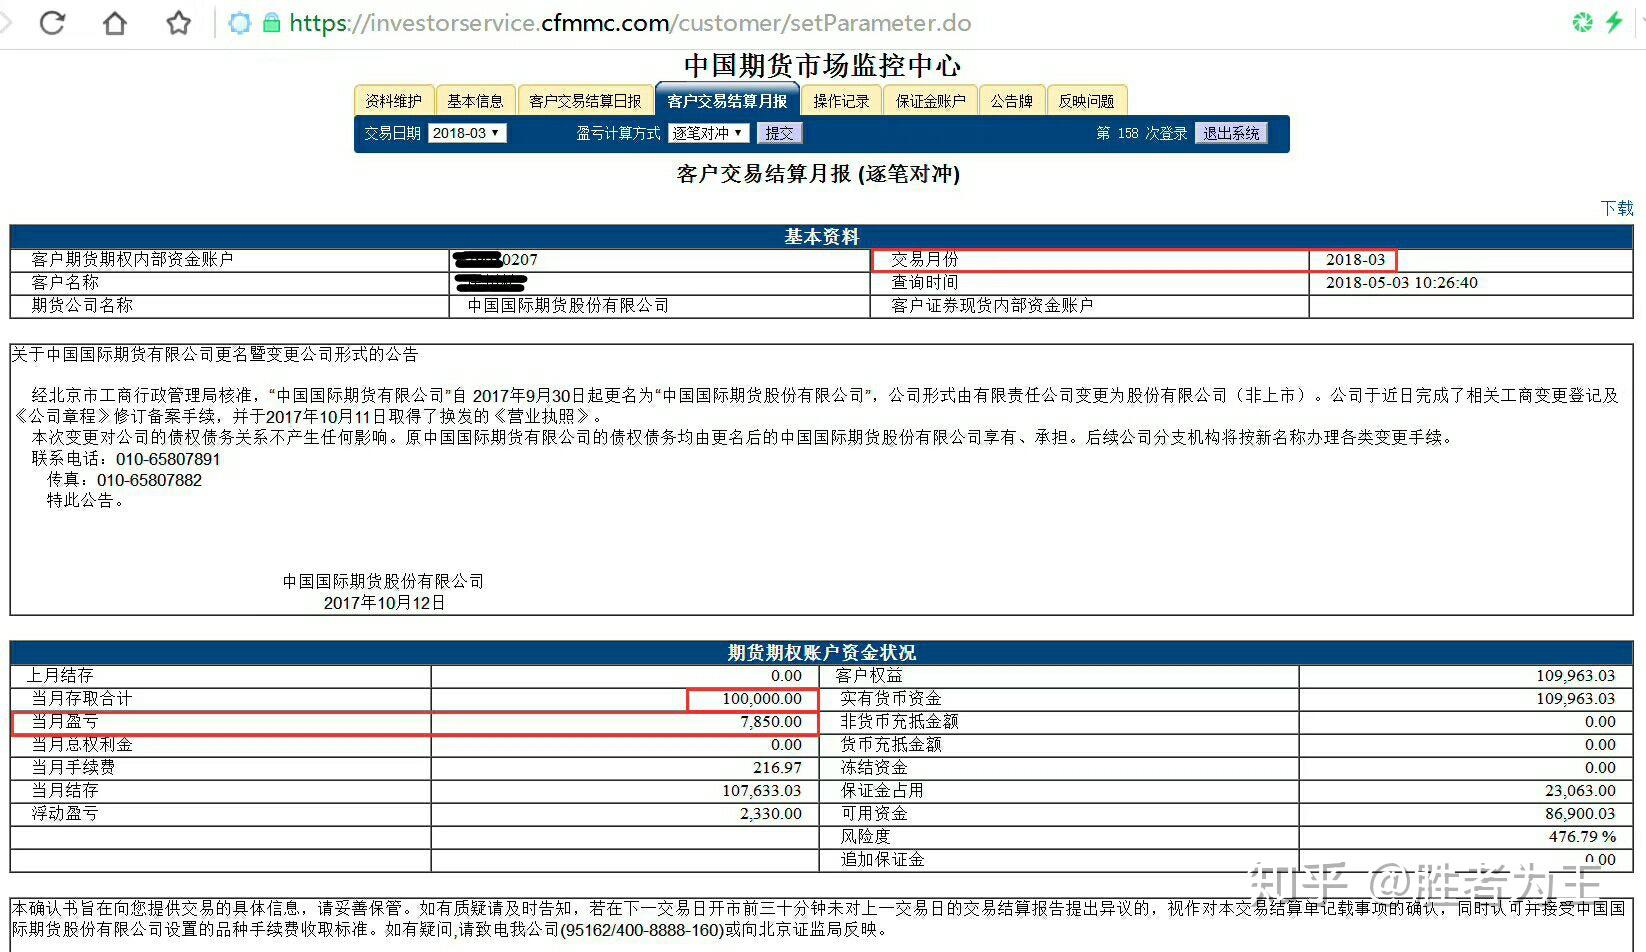Click the green lightning bolt extension icon

(x=1614, y=22)
